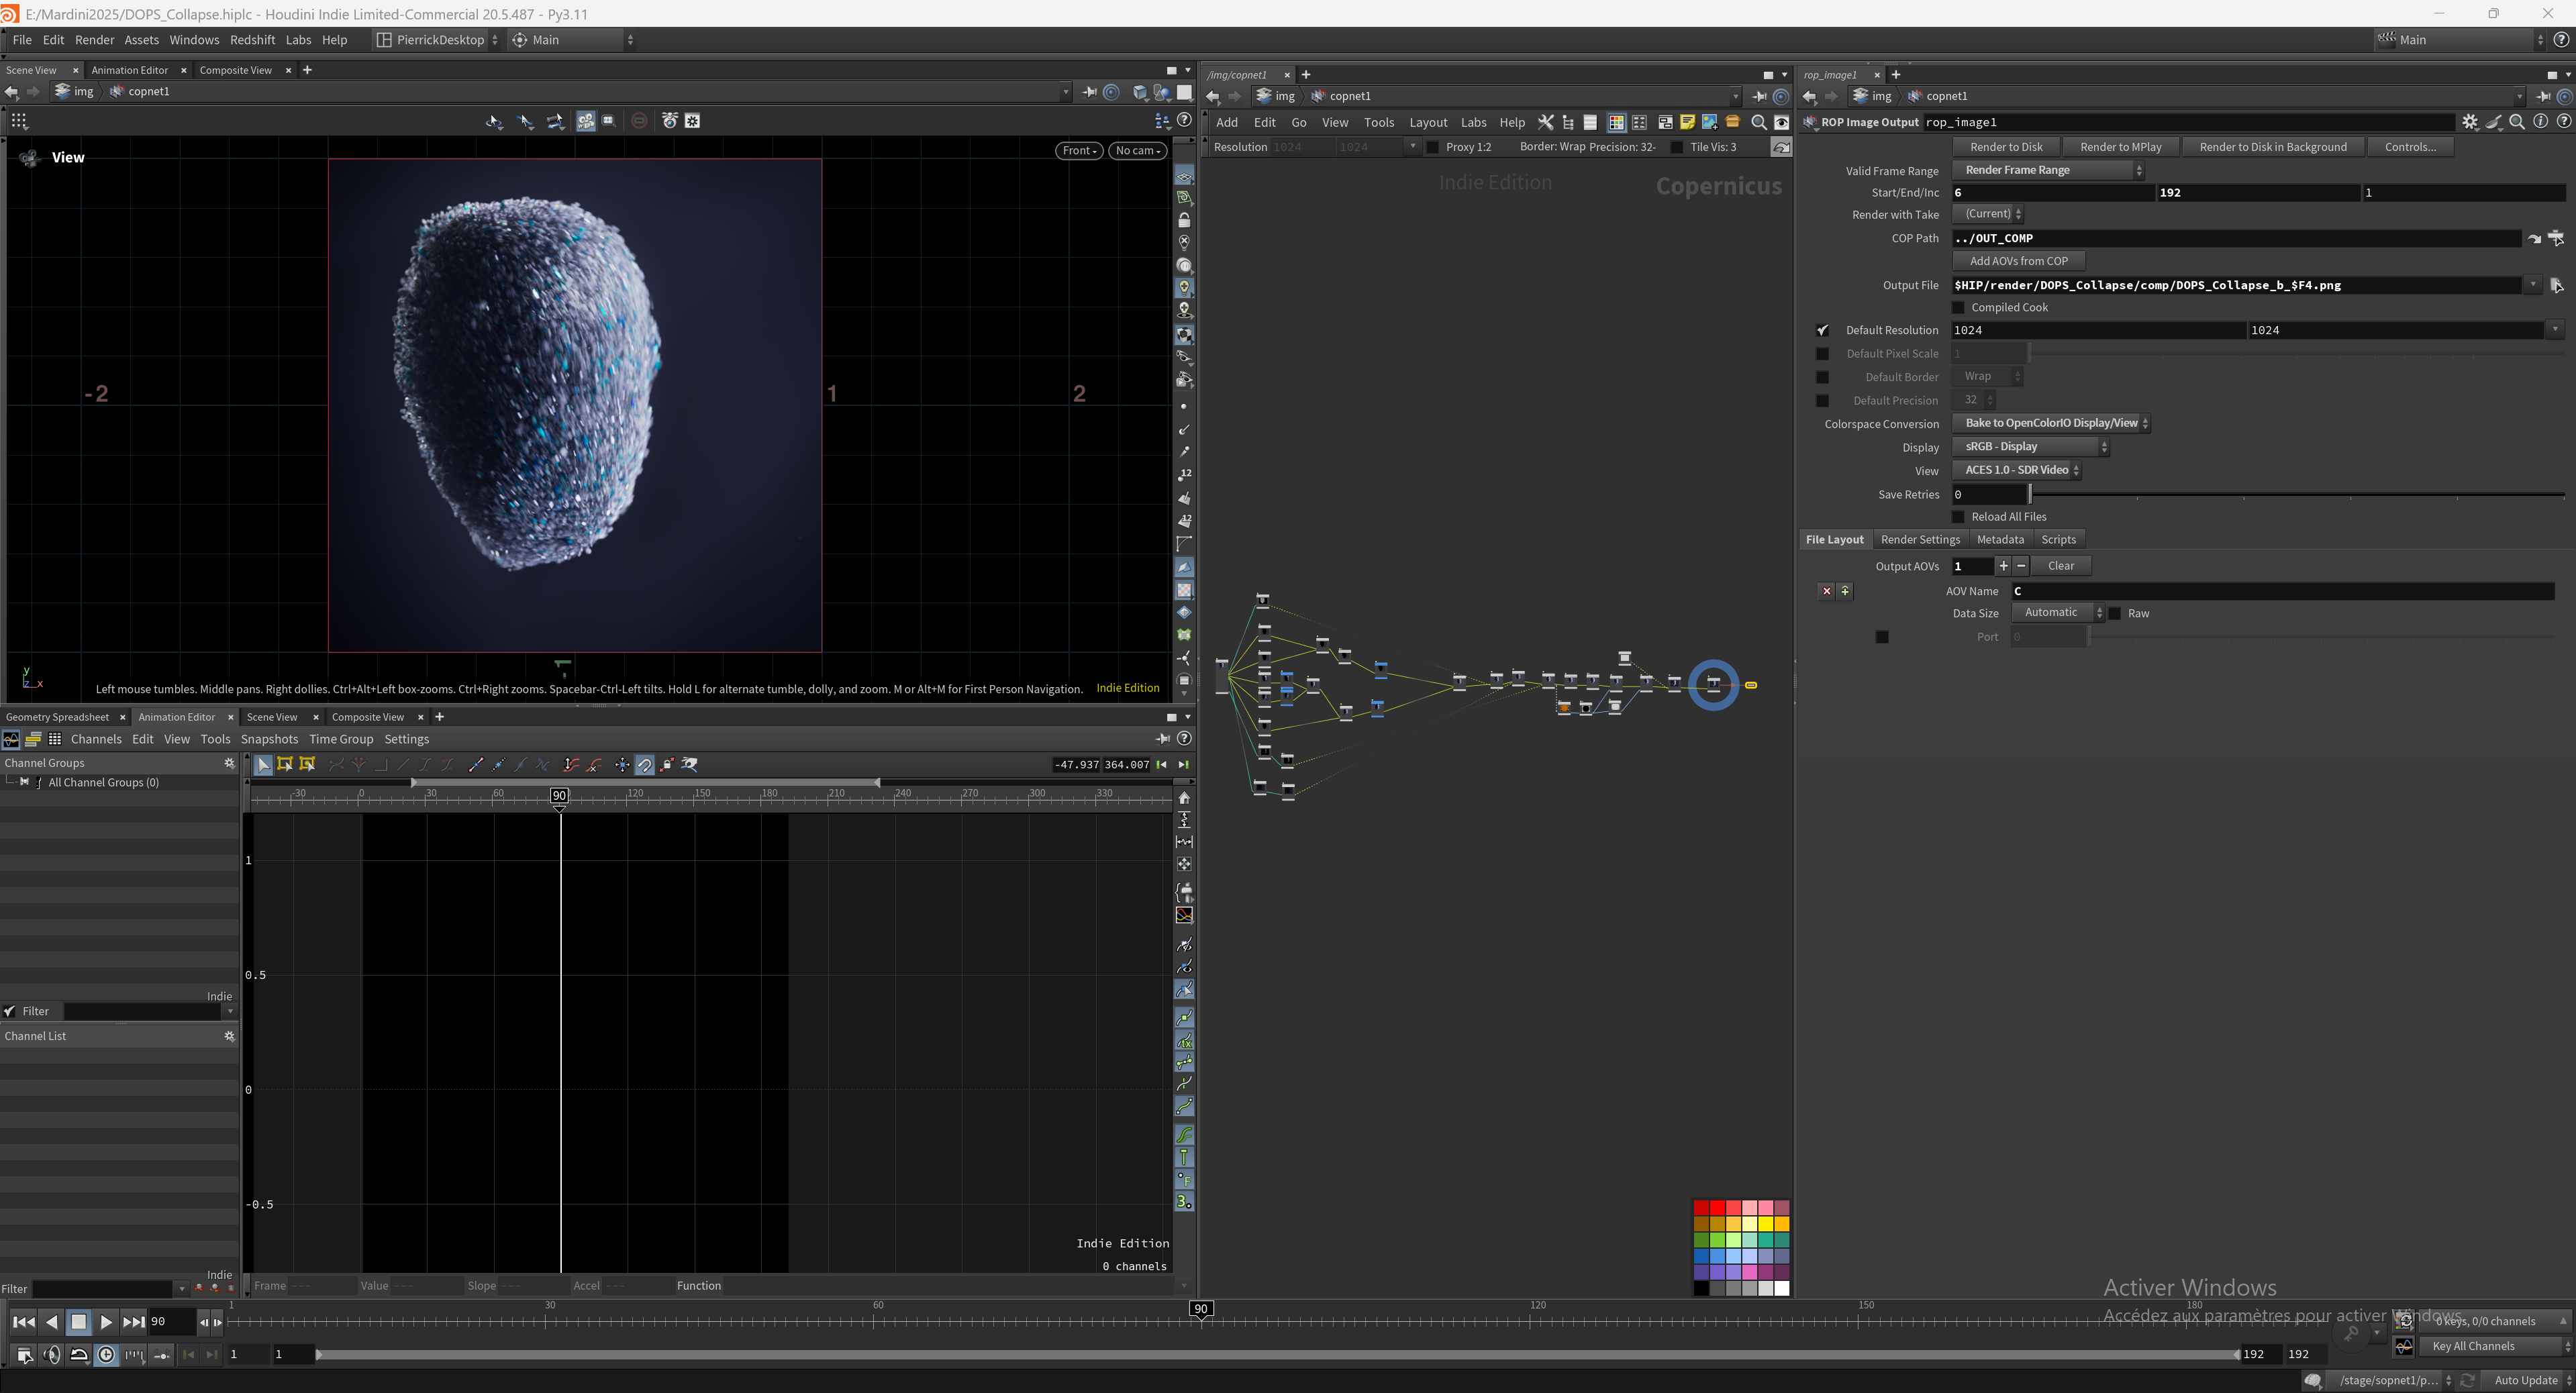The height and width of the screenshot is (1393, 2576).
Task: Click the network display options eye icon
Action: tap(1781, 122)
